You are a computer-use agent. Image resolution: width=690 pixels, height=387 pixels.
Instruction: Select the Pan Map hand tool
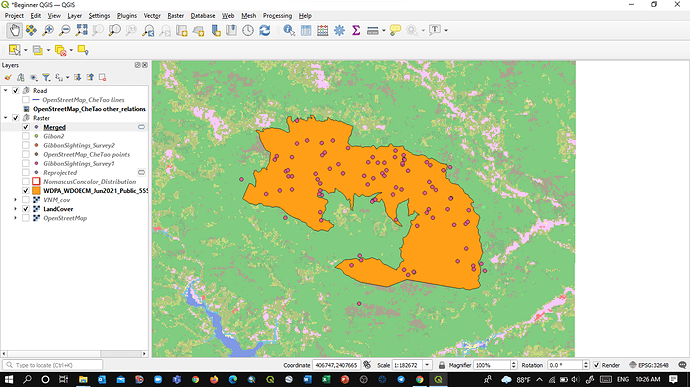15,30
